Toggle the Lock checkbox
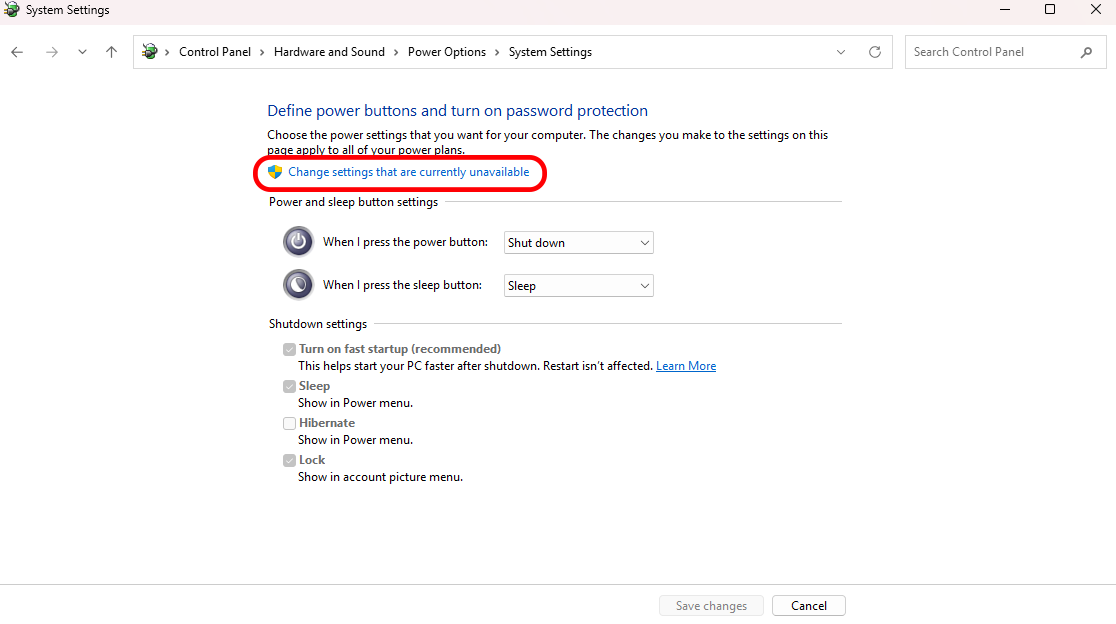Image resolution: width=1116 pixels, height=624 pixels. (x=289, y=460)
